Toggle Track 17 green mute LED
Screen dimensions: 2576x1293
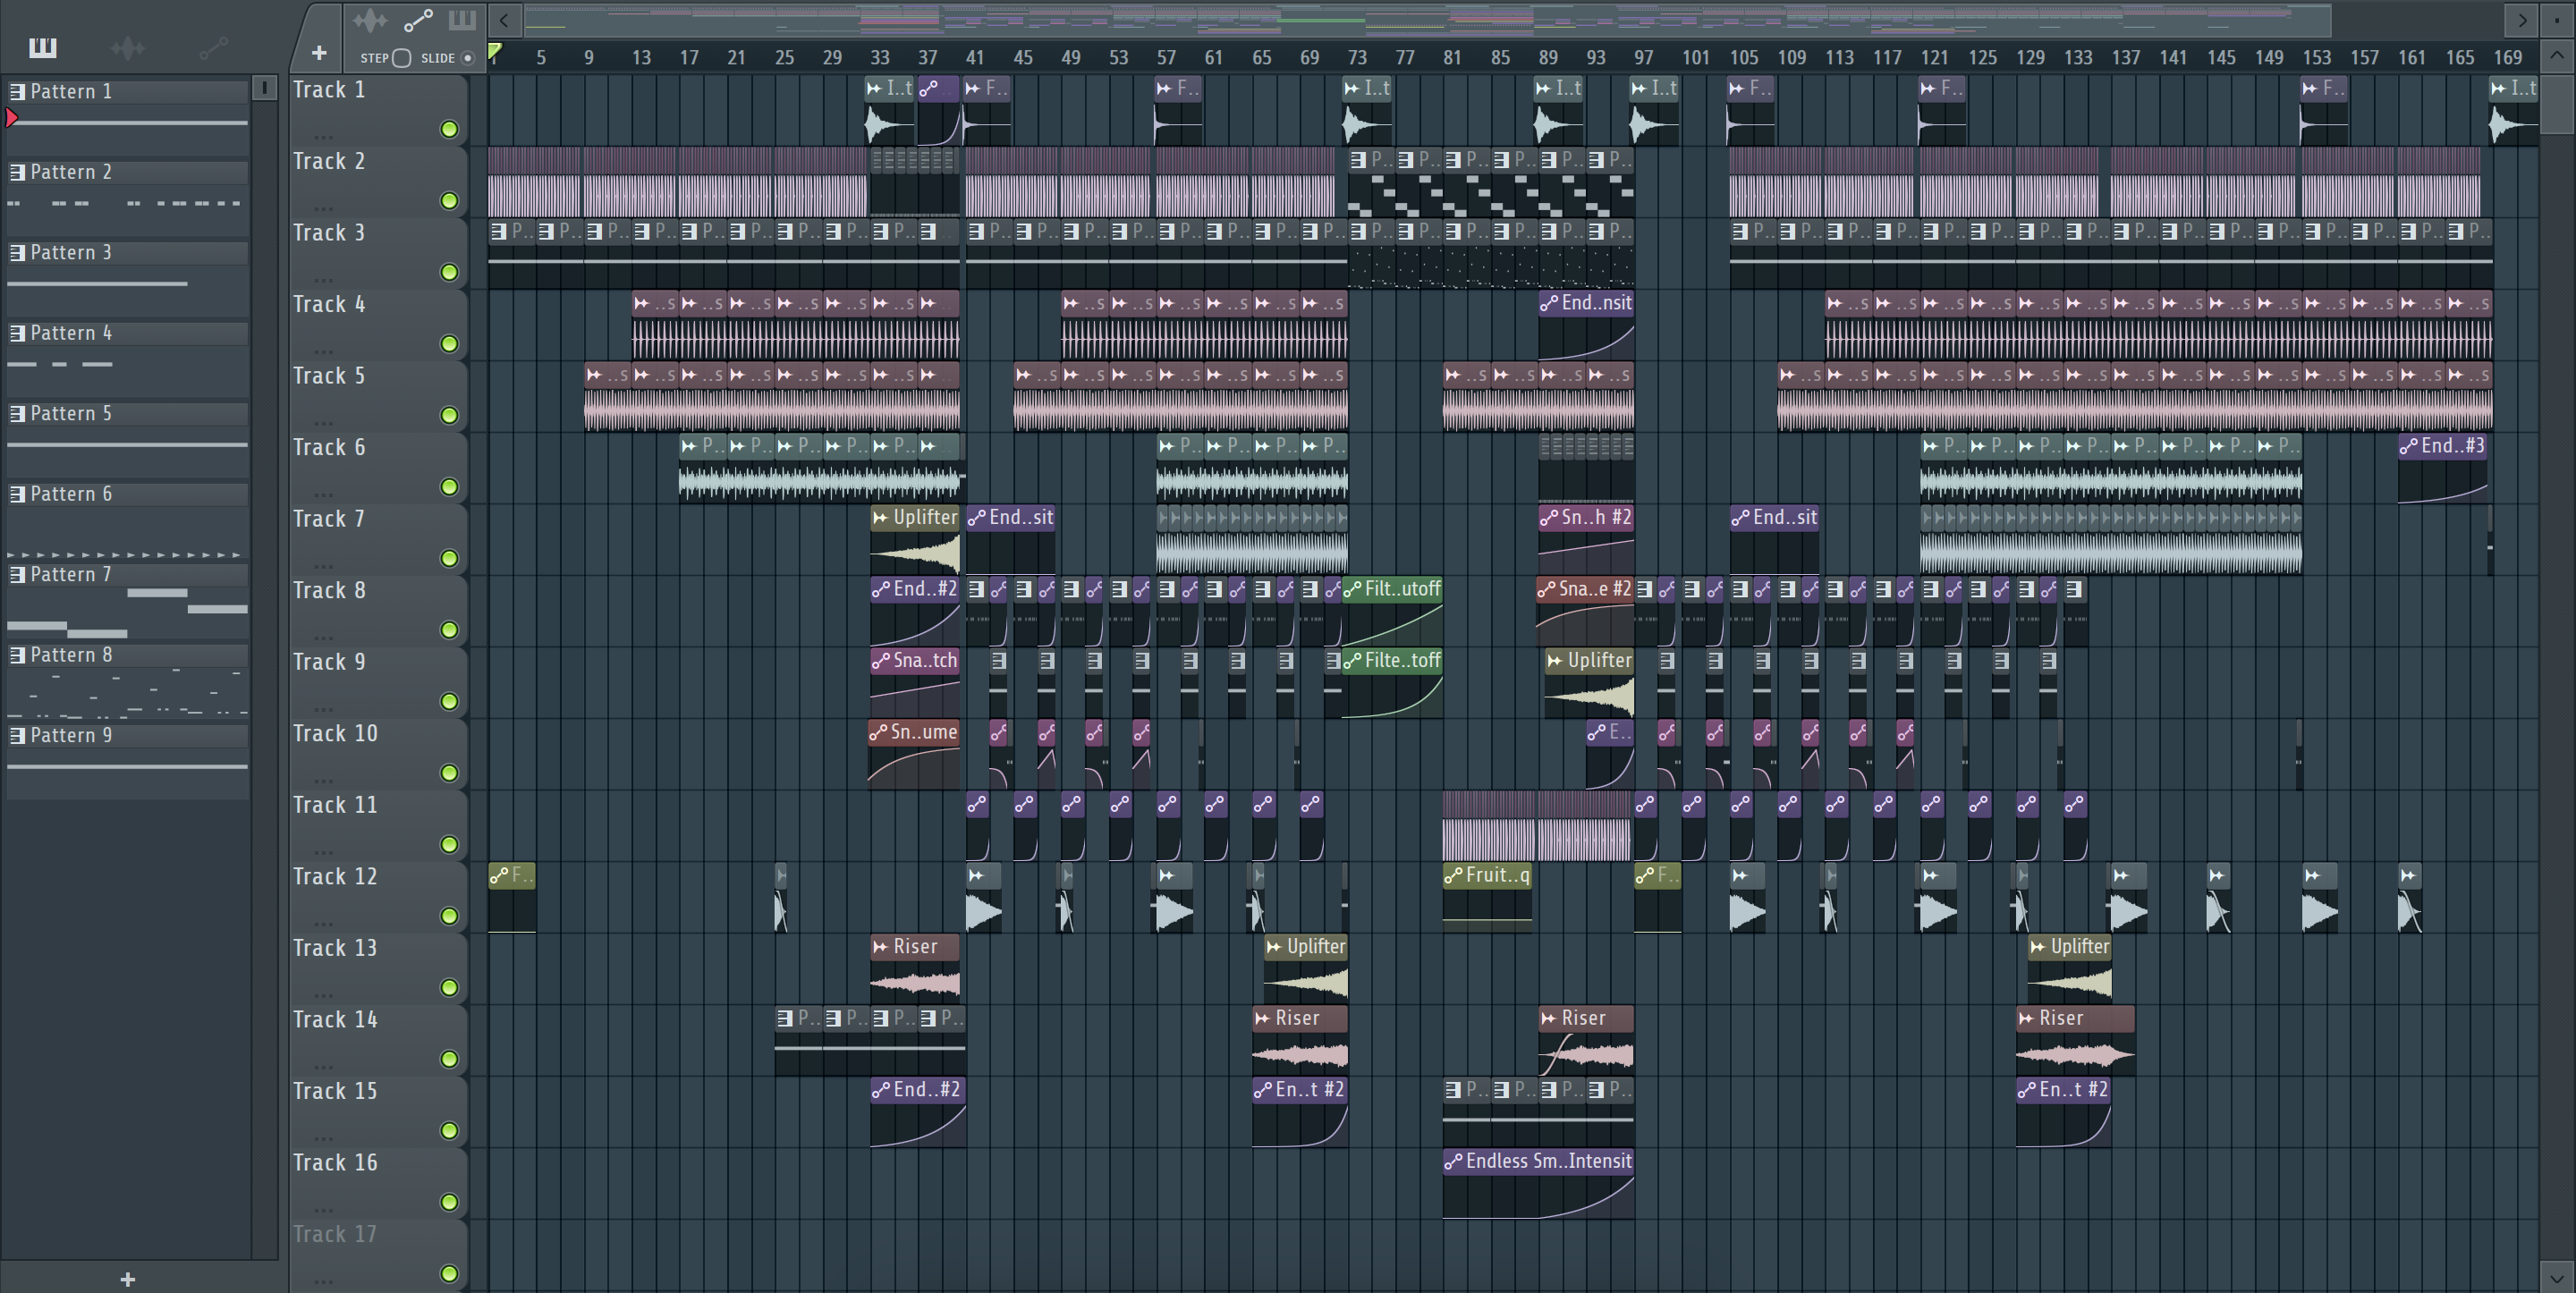click(x=449, y=1273)
